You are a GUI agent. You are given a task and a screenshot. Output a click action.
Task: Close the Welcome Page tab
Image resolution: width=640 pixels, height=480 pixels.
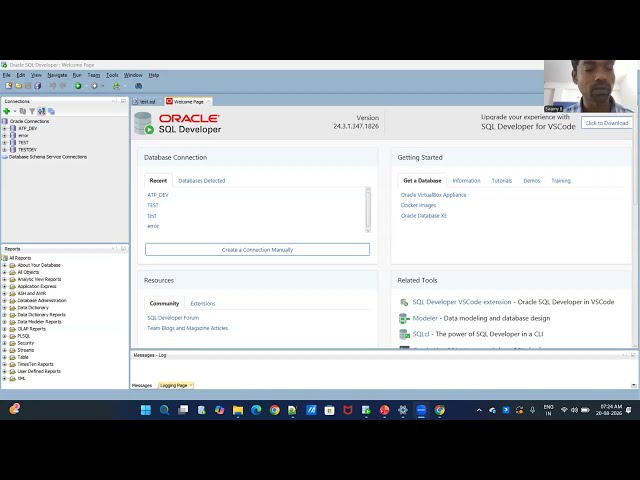pyautogui.click(x=208, y=102)
